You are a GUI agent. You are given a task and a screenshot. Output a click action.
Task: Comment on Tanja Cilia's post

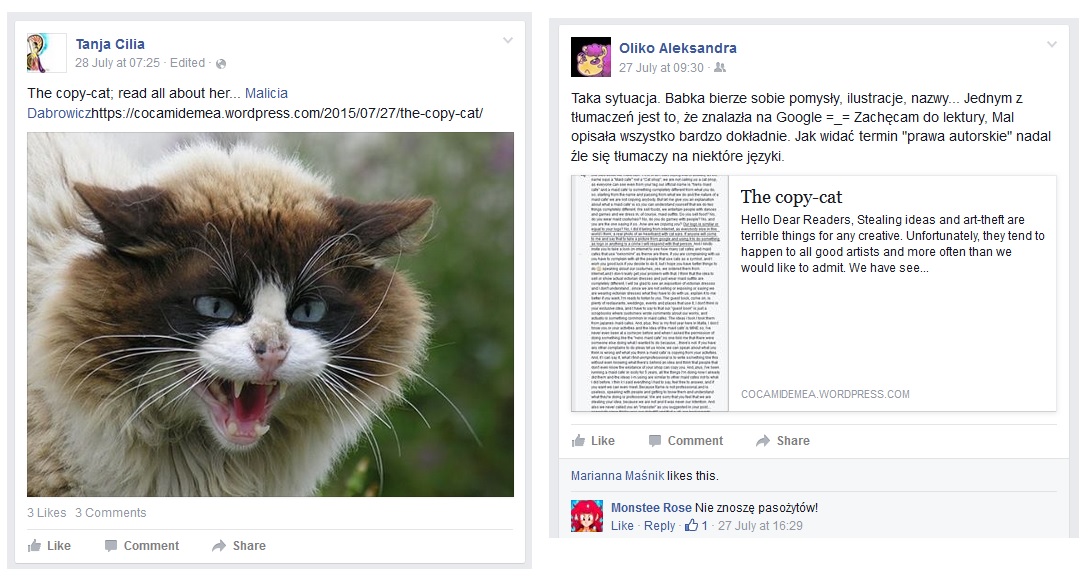[141, 545]
